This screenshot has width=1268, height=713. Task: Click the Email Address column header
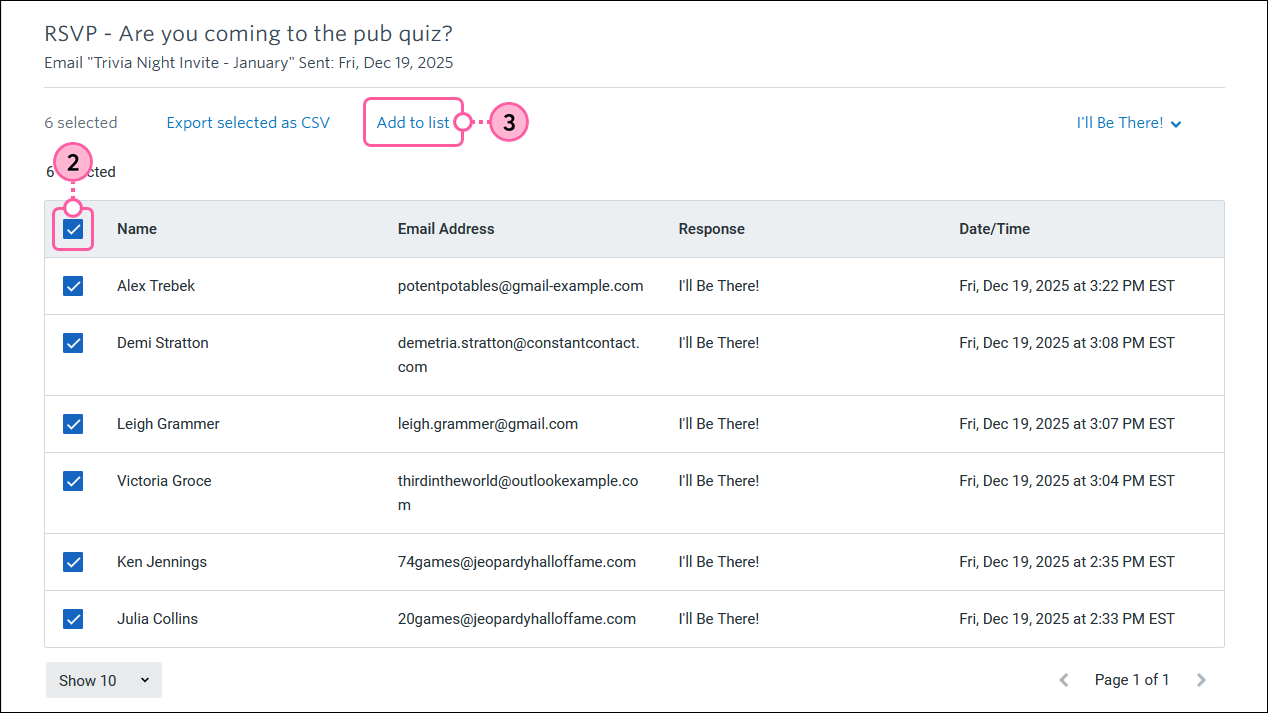point(446,229)
